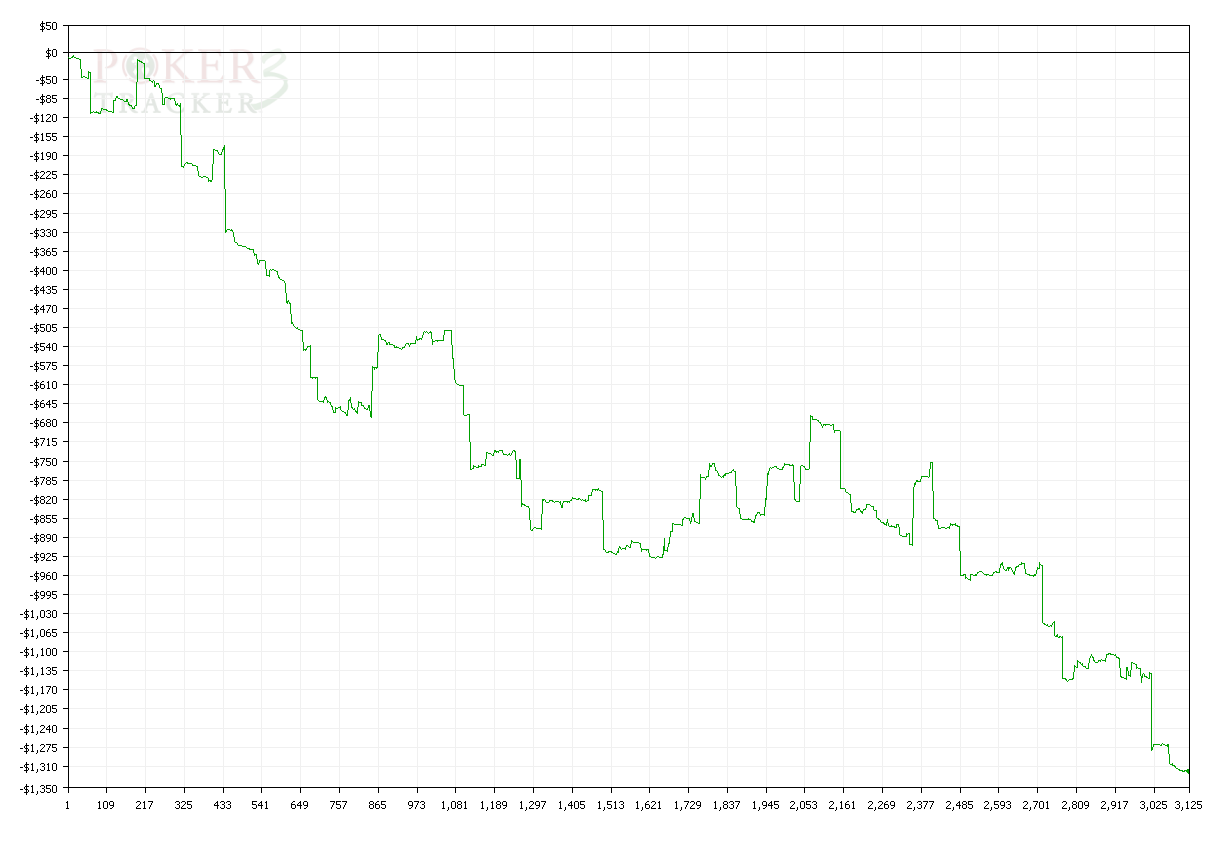Pick the 2,701 horizontal axis label

tap(1036, 804)
